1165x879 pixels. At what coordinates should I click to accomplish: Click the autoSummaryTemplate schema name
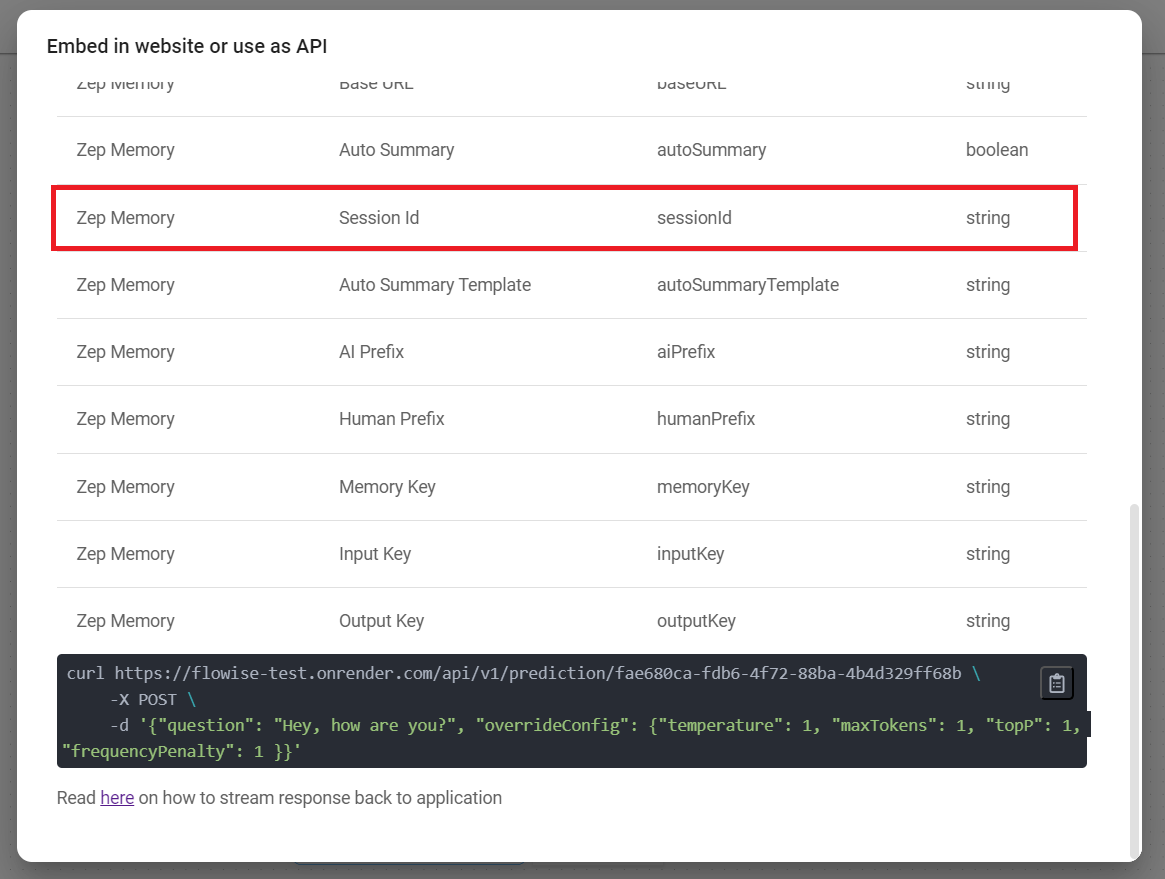click(x=747, y=285)
